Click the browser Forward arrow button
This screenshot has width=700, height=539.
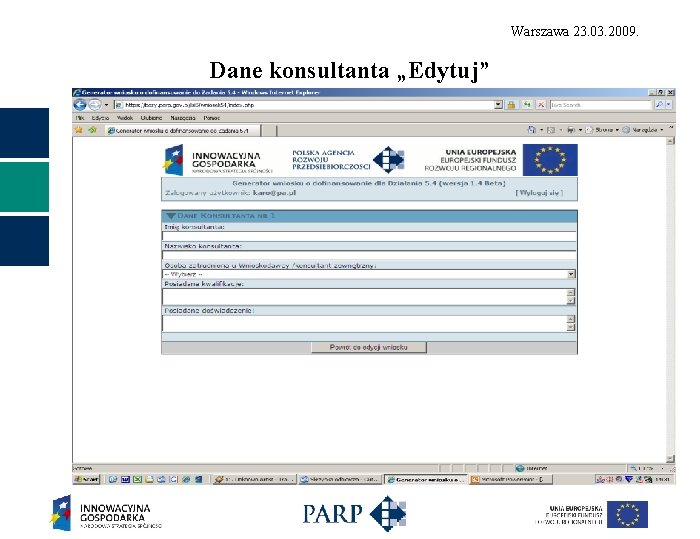point(95,105)
